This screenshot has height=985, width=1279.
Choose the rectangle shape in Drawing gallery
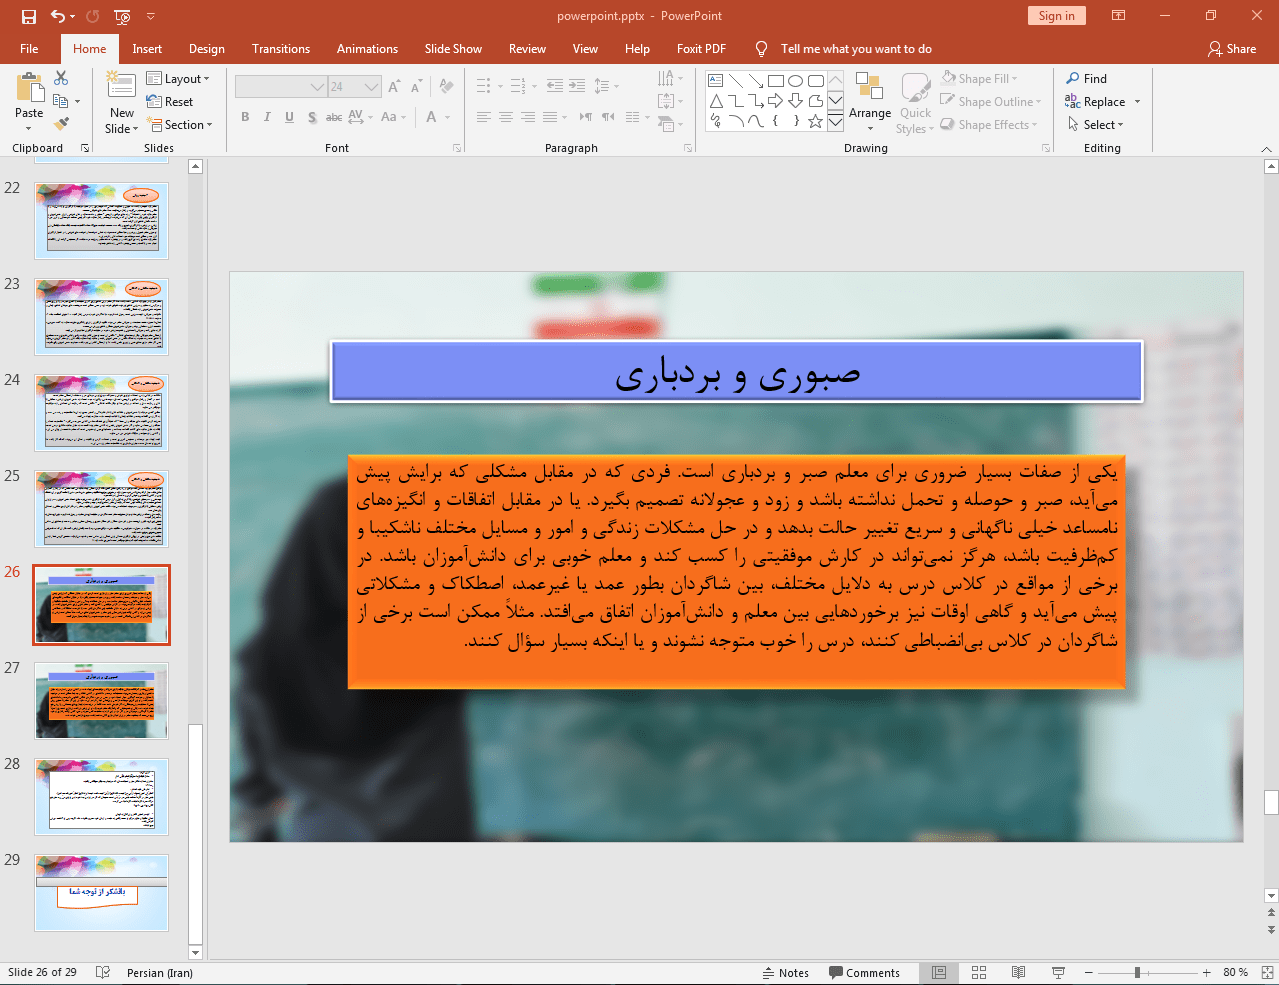(x=776, y=81)
